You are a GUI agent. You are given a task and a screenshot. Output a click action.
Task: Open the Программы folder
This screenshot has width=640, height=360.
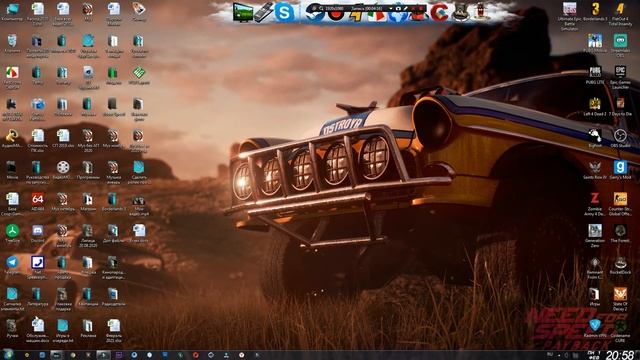(88, 171)
